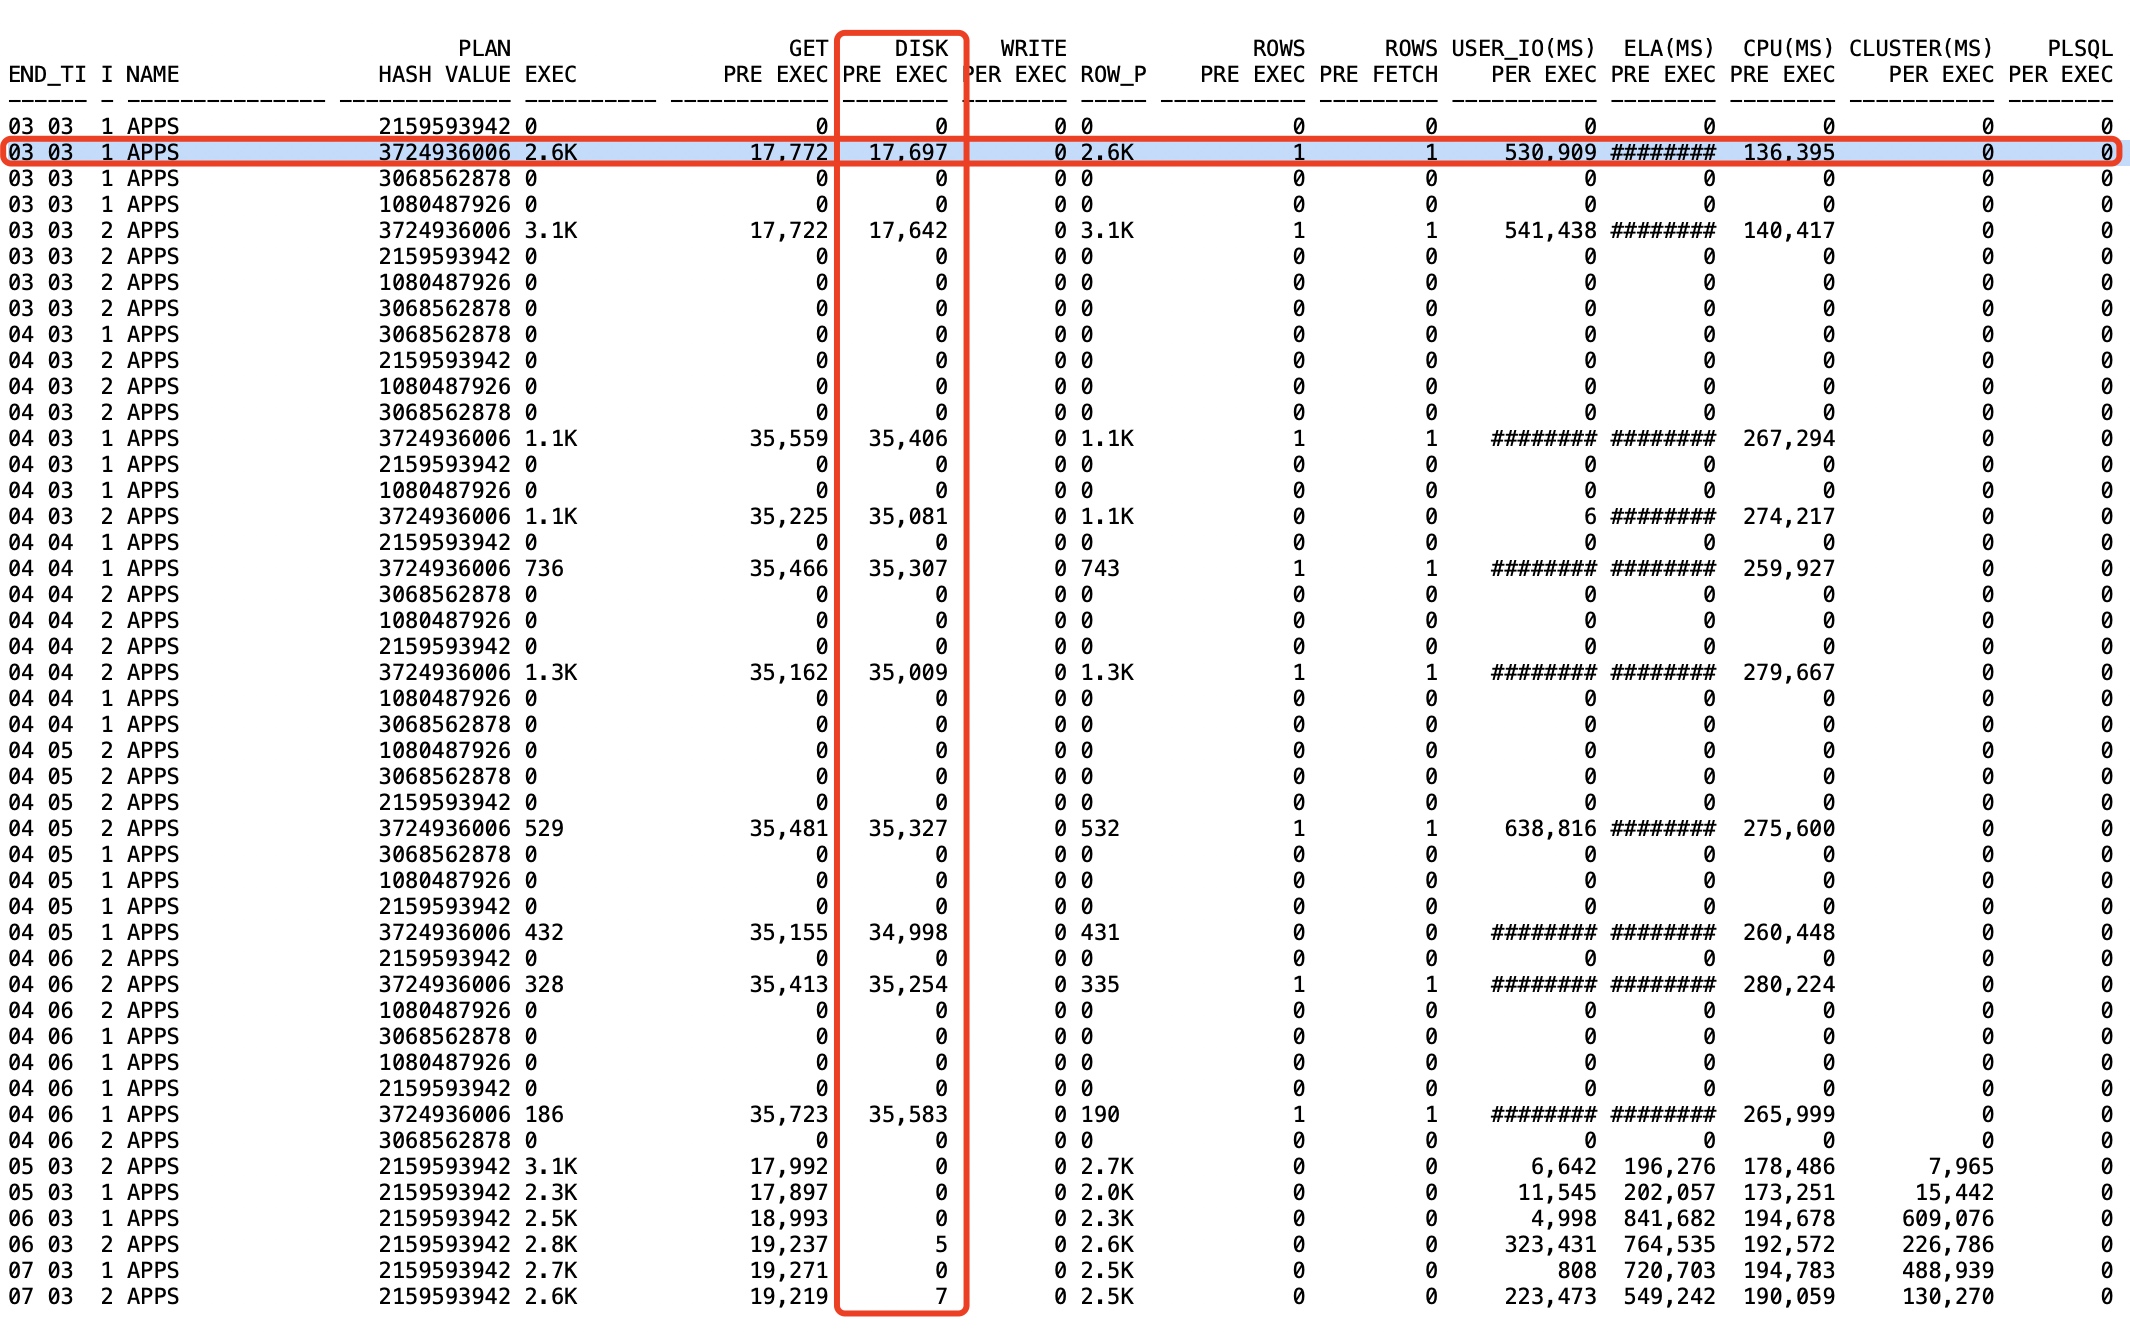This screenshot has height=1332, width=2130.
Task: Click the CPU value 267,294
Action: point(1789,439)
